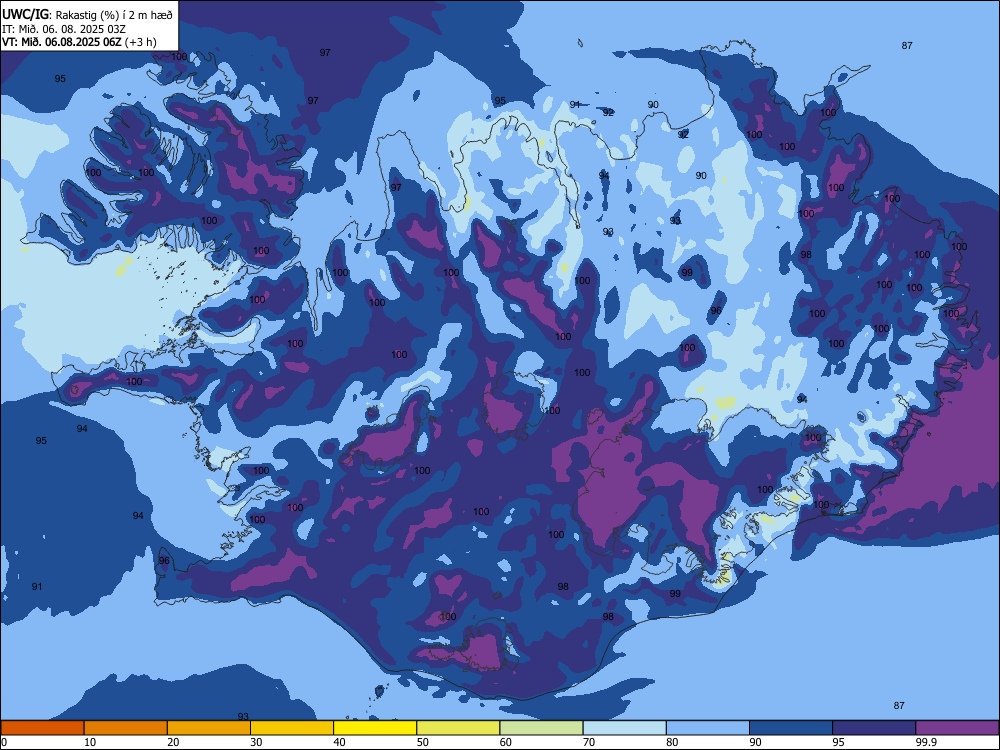Choose the purple above-99.9 legend swatch
Image resolution: width=1000 pixels, height=750 pixels.
click(957, 728)
